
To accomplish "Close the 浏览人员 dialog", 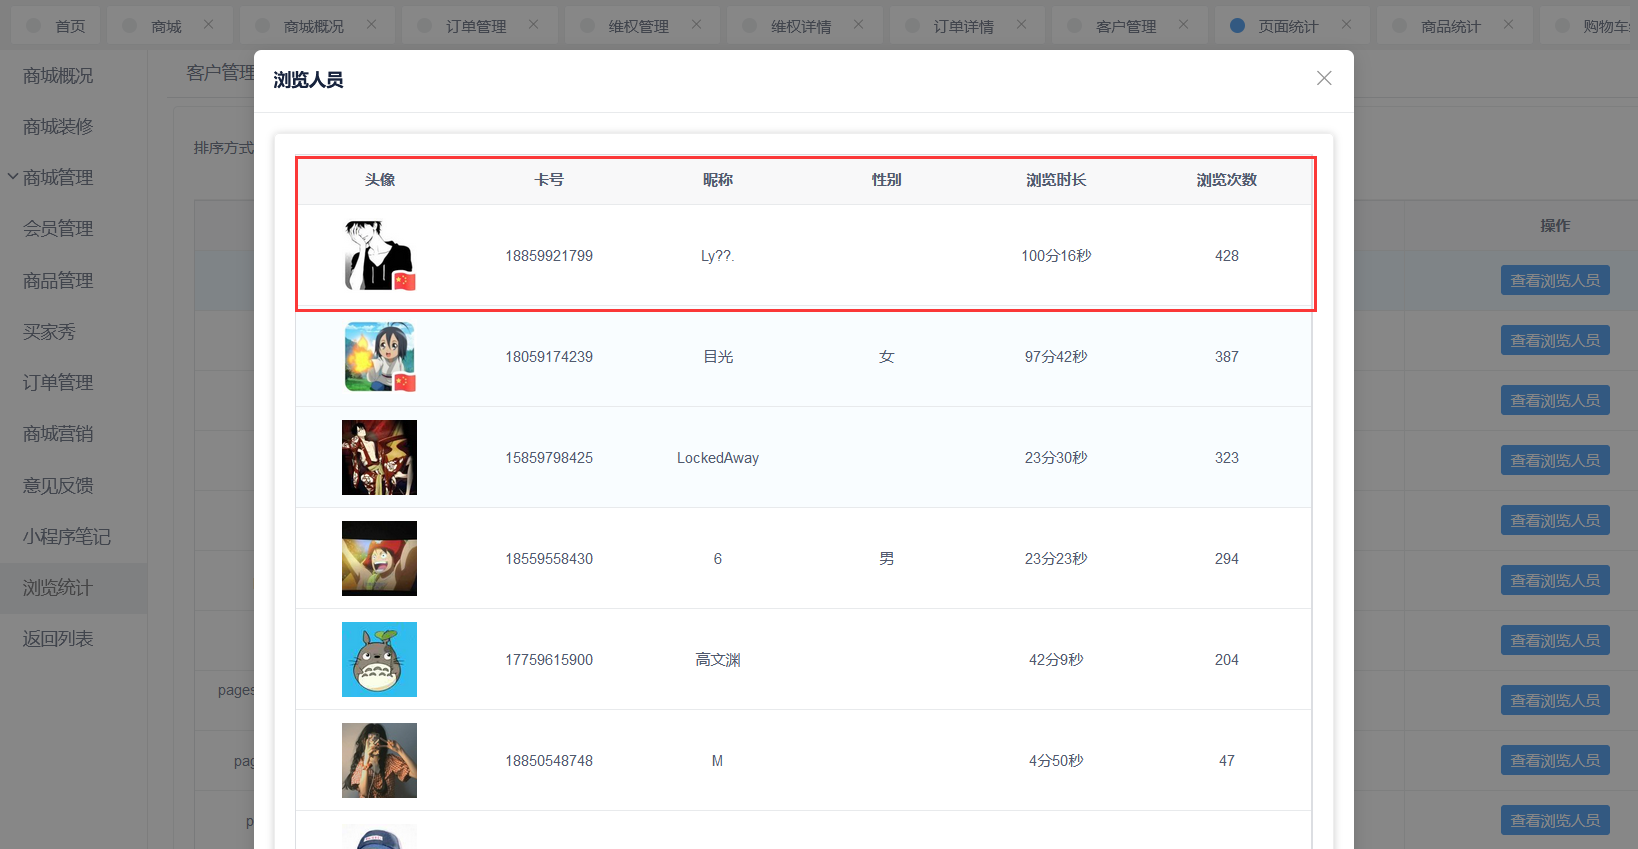I will pyautogui.click(x=1324, y=78).
